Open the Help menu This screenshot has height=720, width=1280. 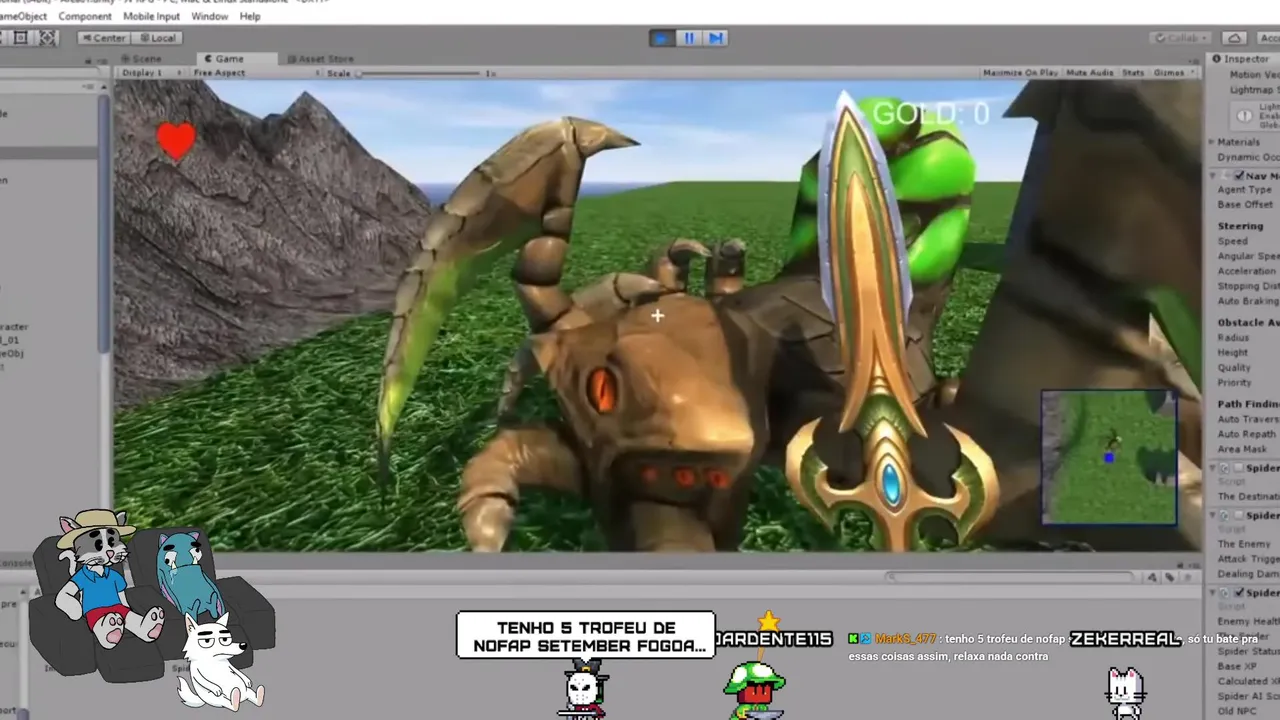point(250,16)
